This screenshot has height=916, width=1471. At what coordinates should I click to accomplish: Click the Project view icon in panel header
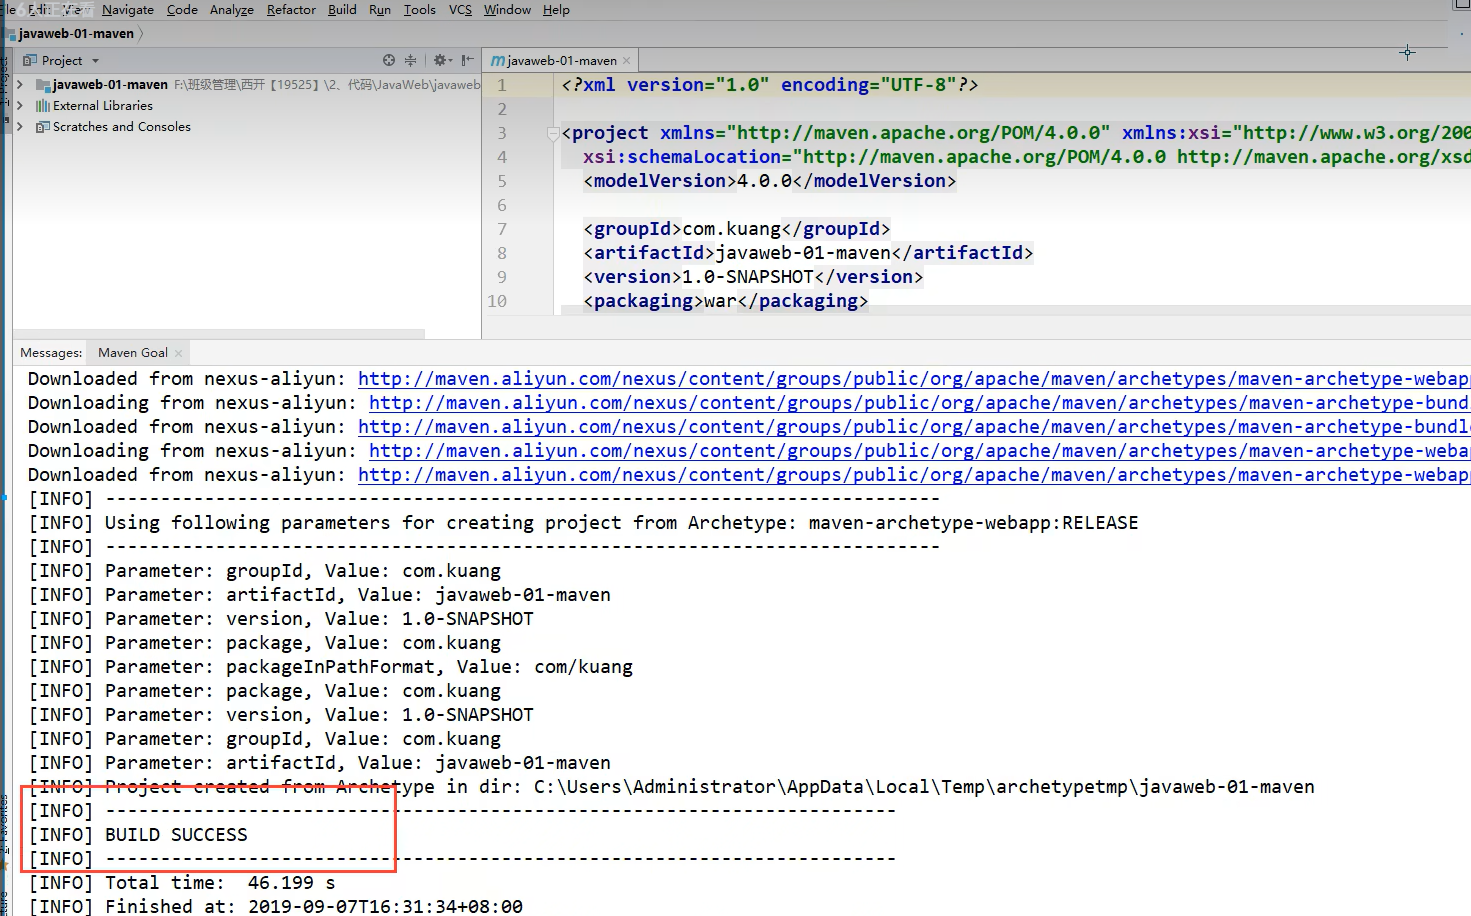(x=30, y=61)
